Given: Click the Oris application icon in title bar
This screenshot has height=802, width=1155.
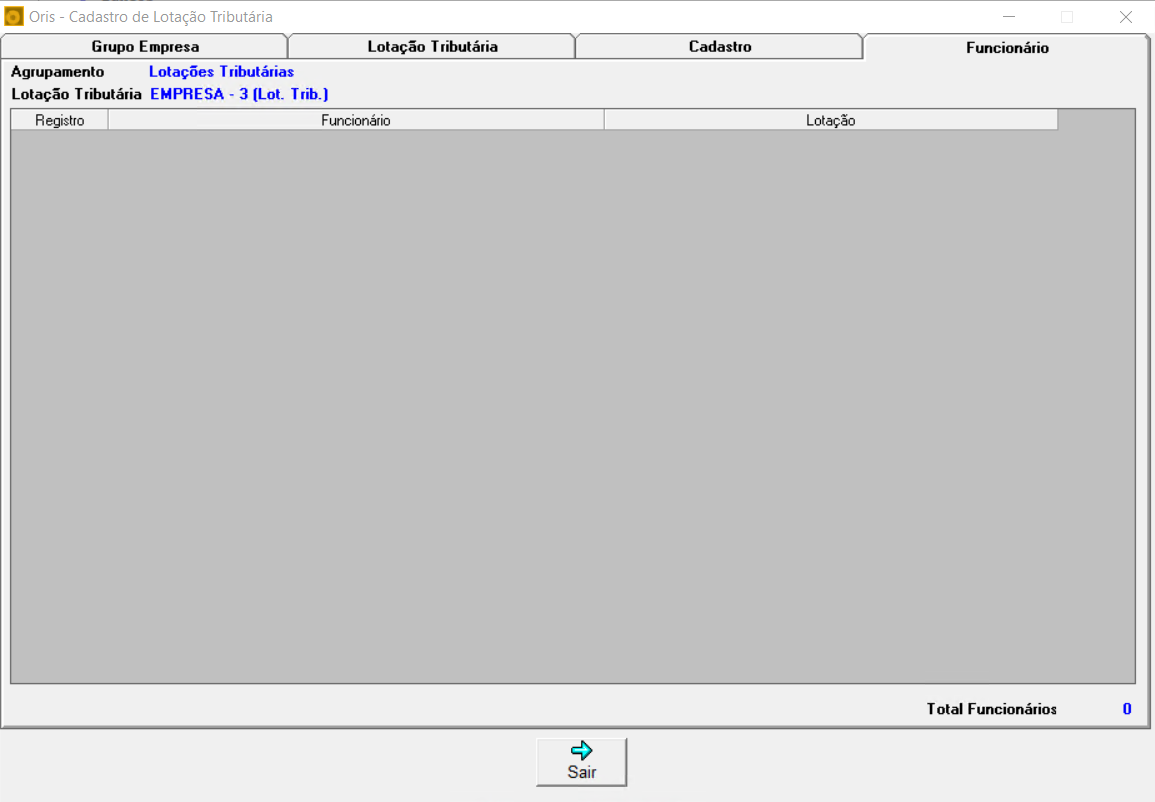Looking at the screenshot, I should click(x=14, y=17).
